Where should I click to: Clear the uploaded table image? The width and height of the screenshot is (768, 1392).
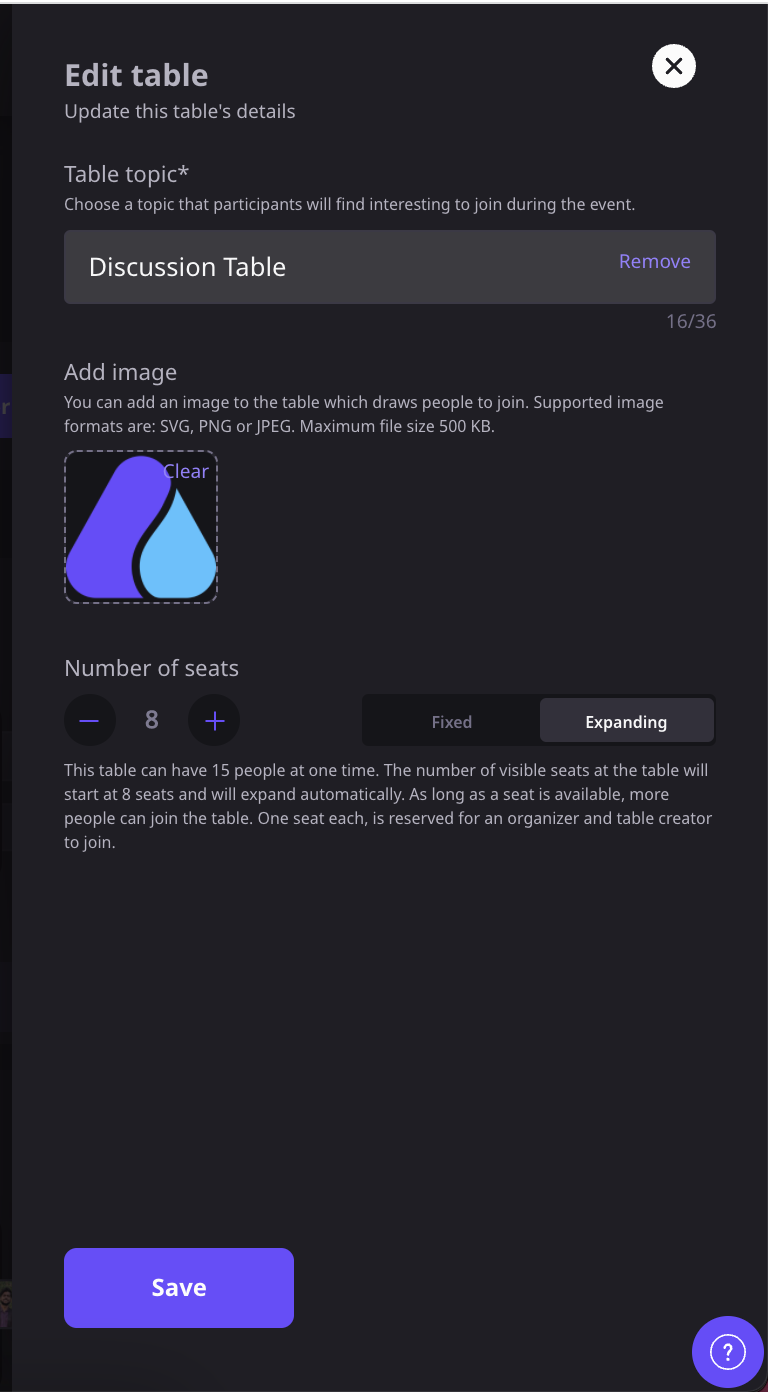click(186, 471)
